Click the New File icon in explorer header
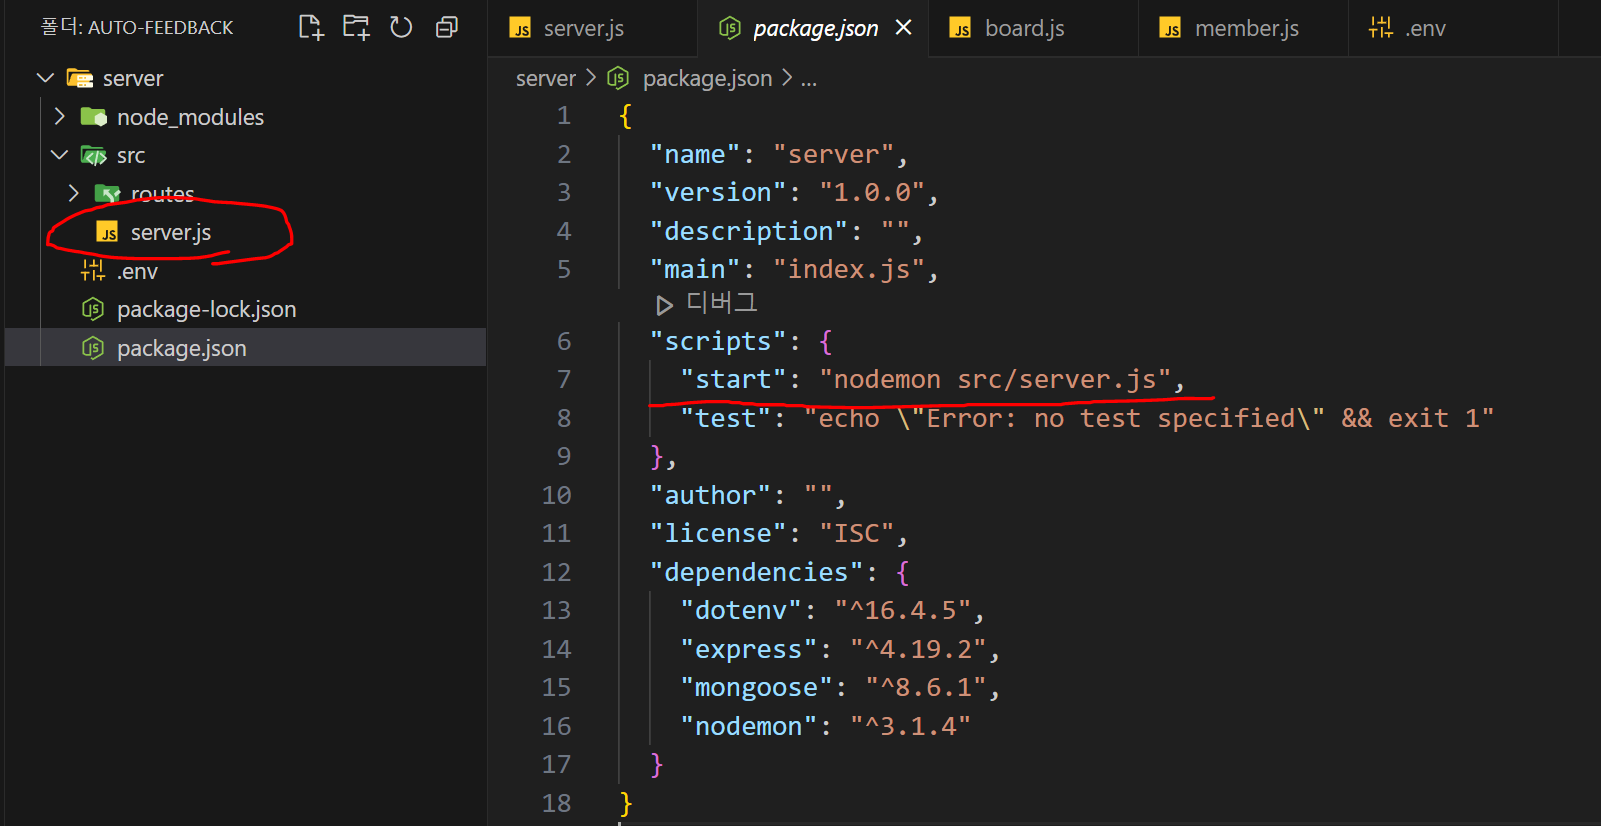This screenshot has width=1601, height=826. click(x=311, y=27)
